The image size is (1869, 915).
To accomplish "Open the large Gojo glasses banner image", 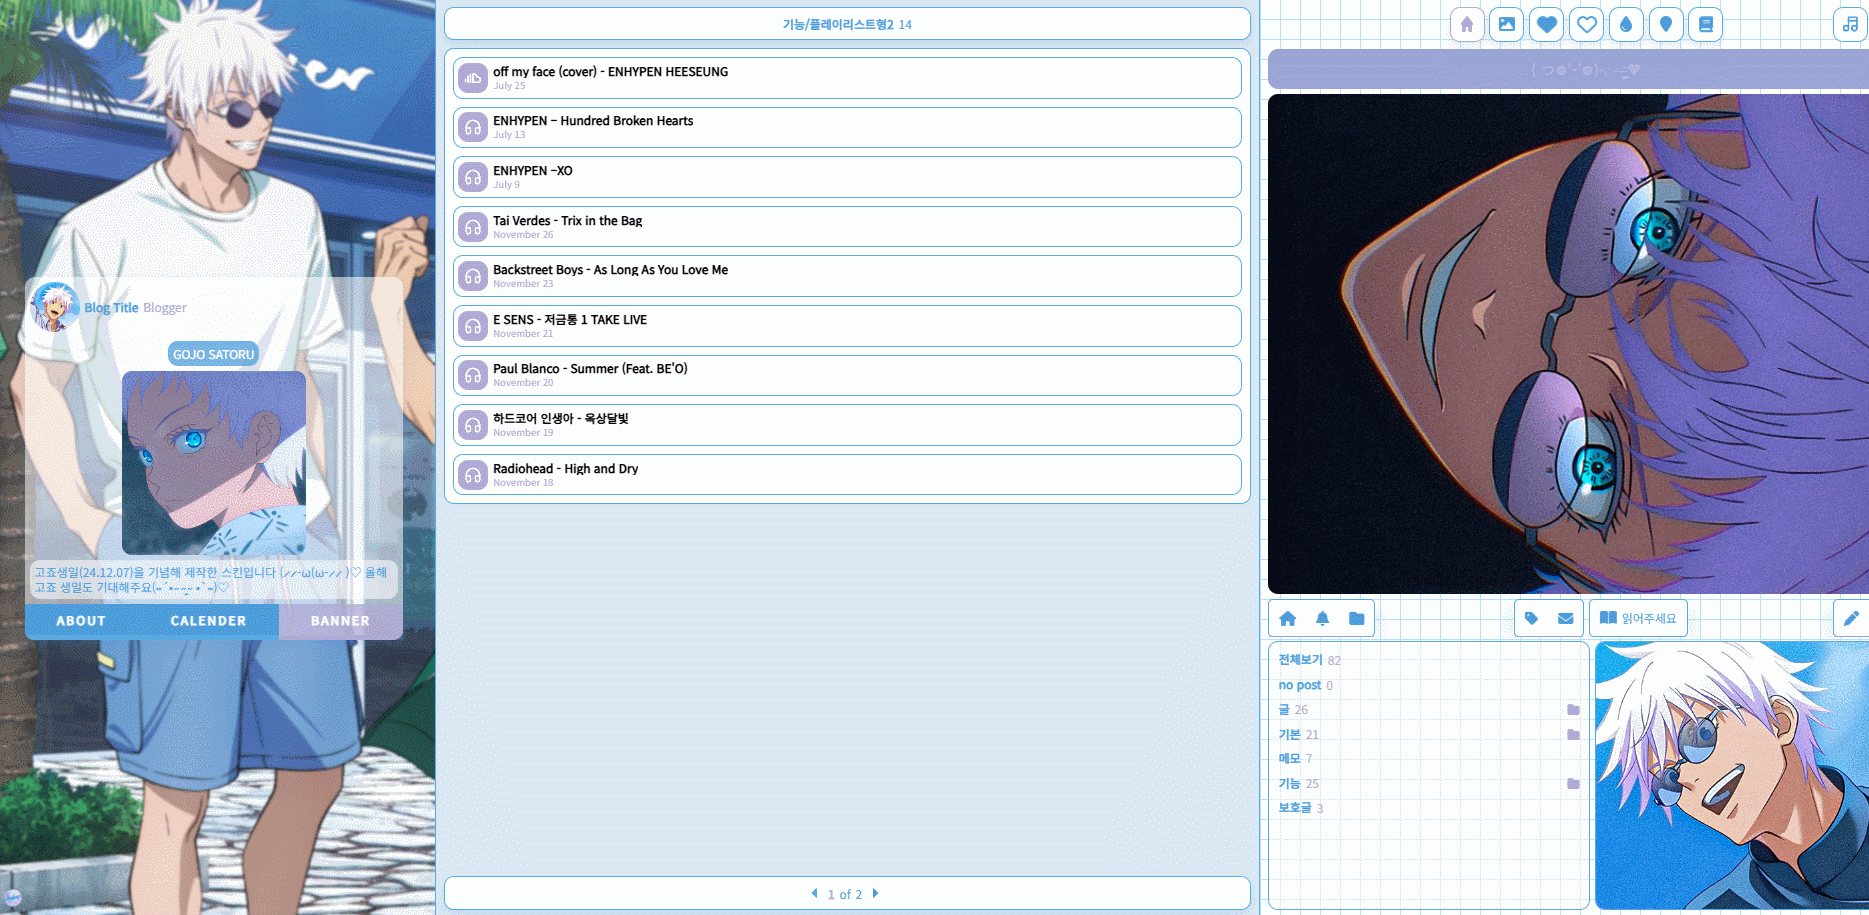I will pos(1568,344).
